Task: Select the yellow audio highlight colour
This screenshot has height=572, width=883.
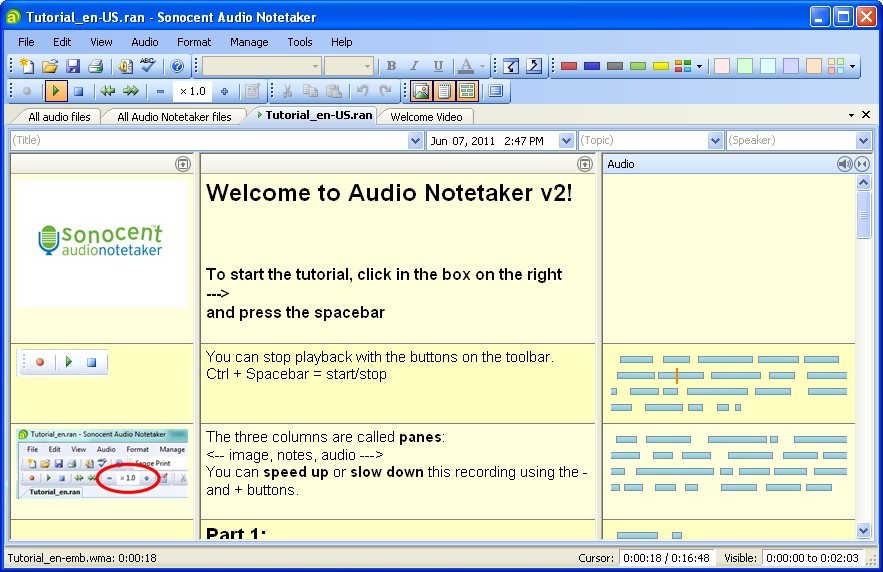Action: pyautogui.click(x=660, y=66)
